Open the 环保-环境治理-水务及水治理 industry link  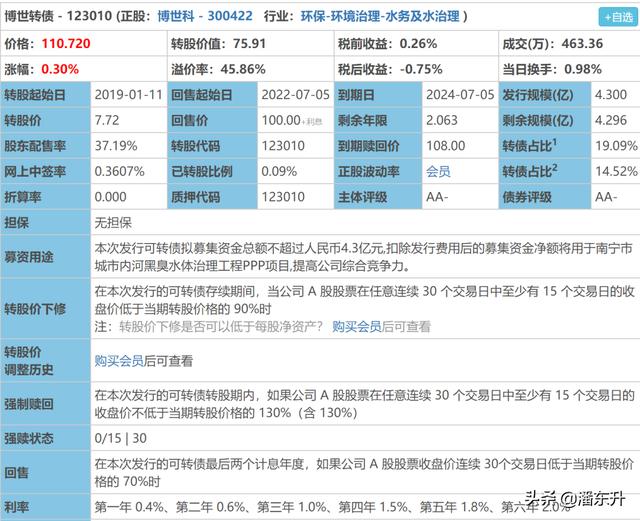(380, 16)
